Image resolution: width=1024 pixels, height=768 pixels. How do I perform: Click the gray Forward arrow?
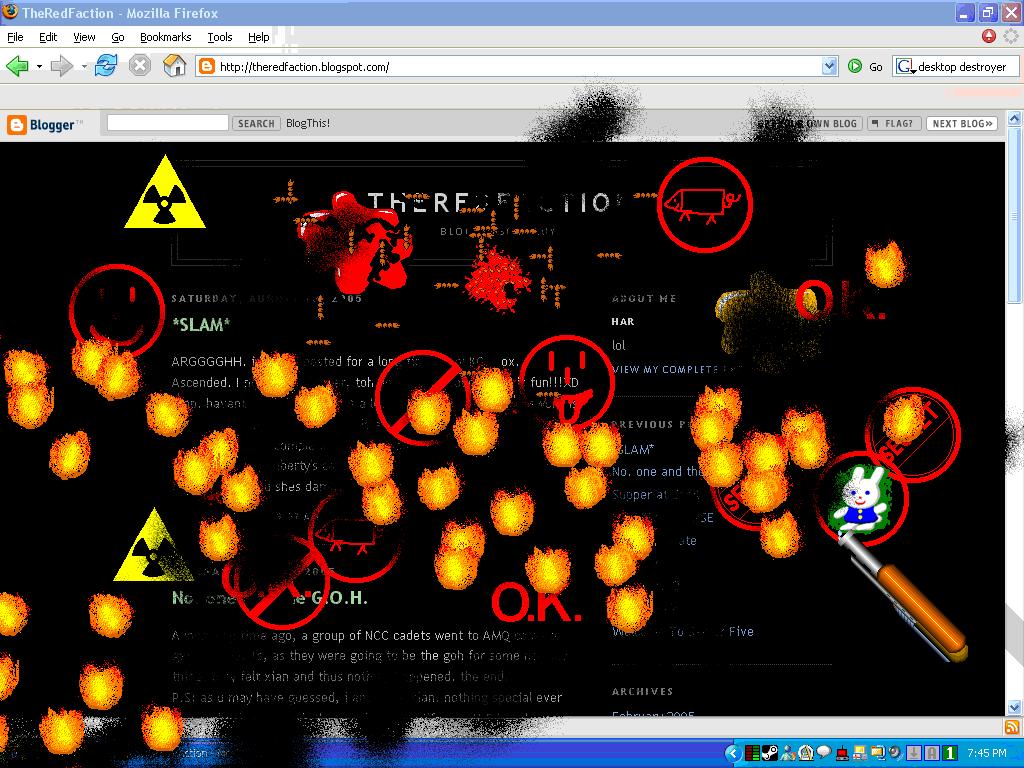(x=61, y=66)
